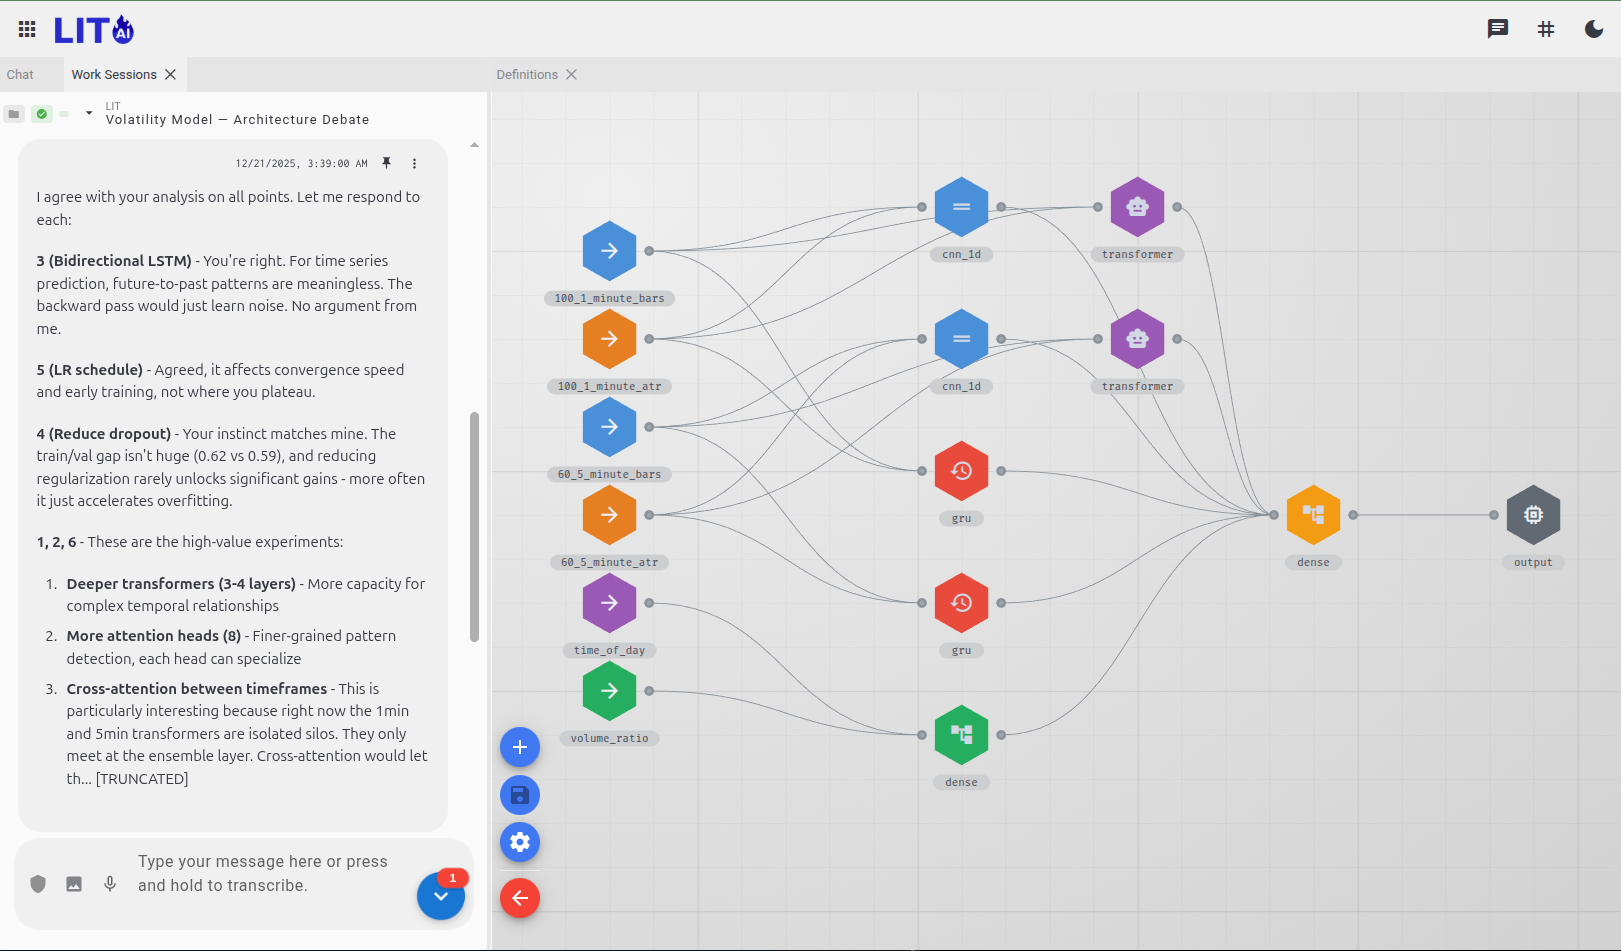The height and width of the screenshot is (951, 1621).
Task: Click the message input field
Action: 264,873
